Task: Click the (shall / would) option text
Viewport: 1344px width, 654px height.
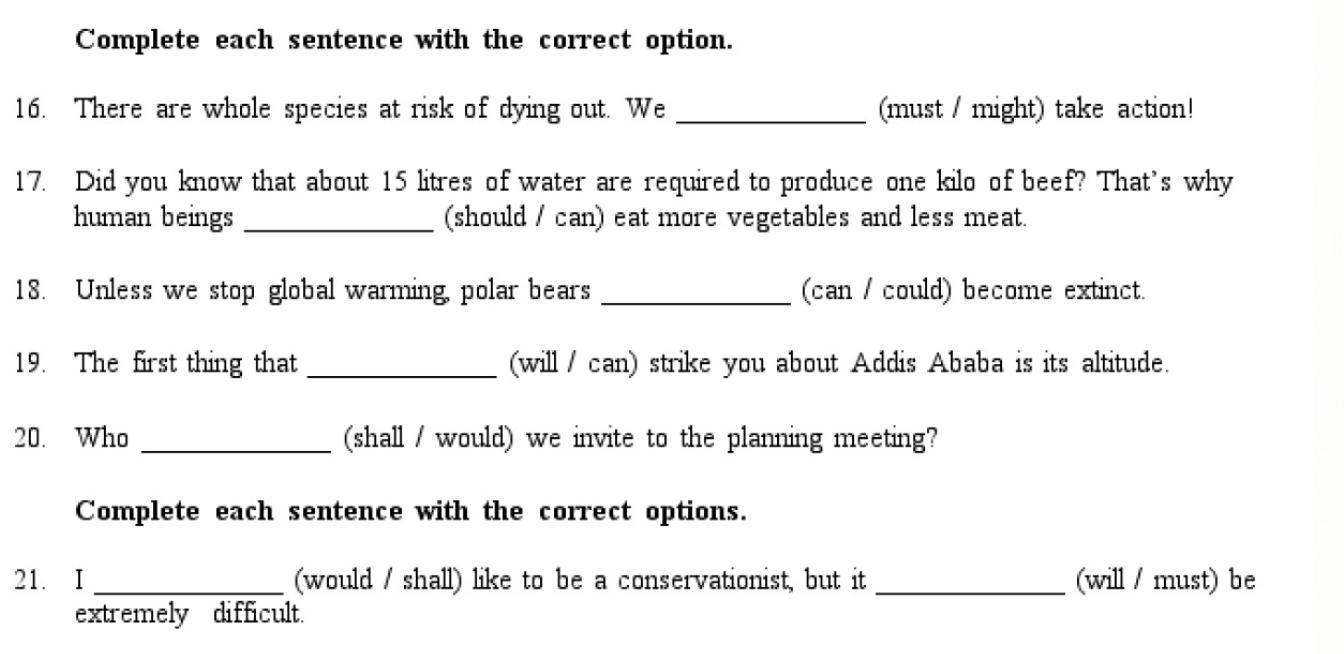Action: [x=428, y=438]
